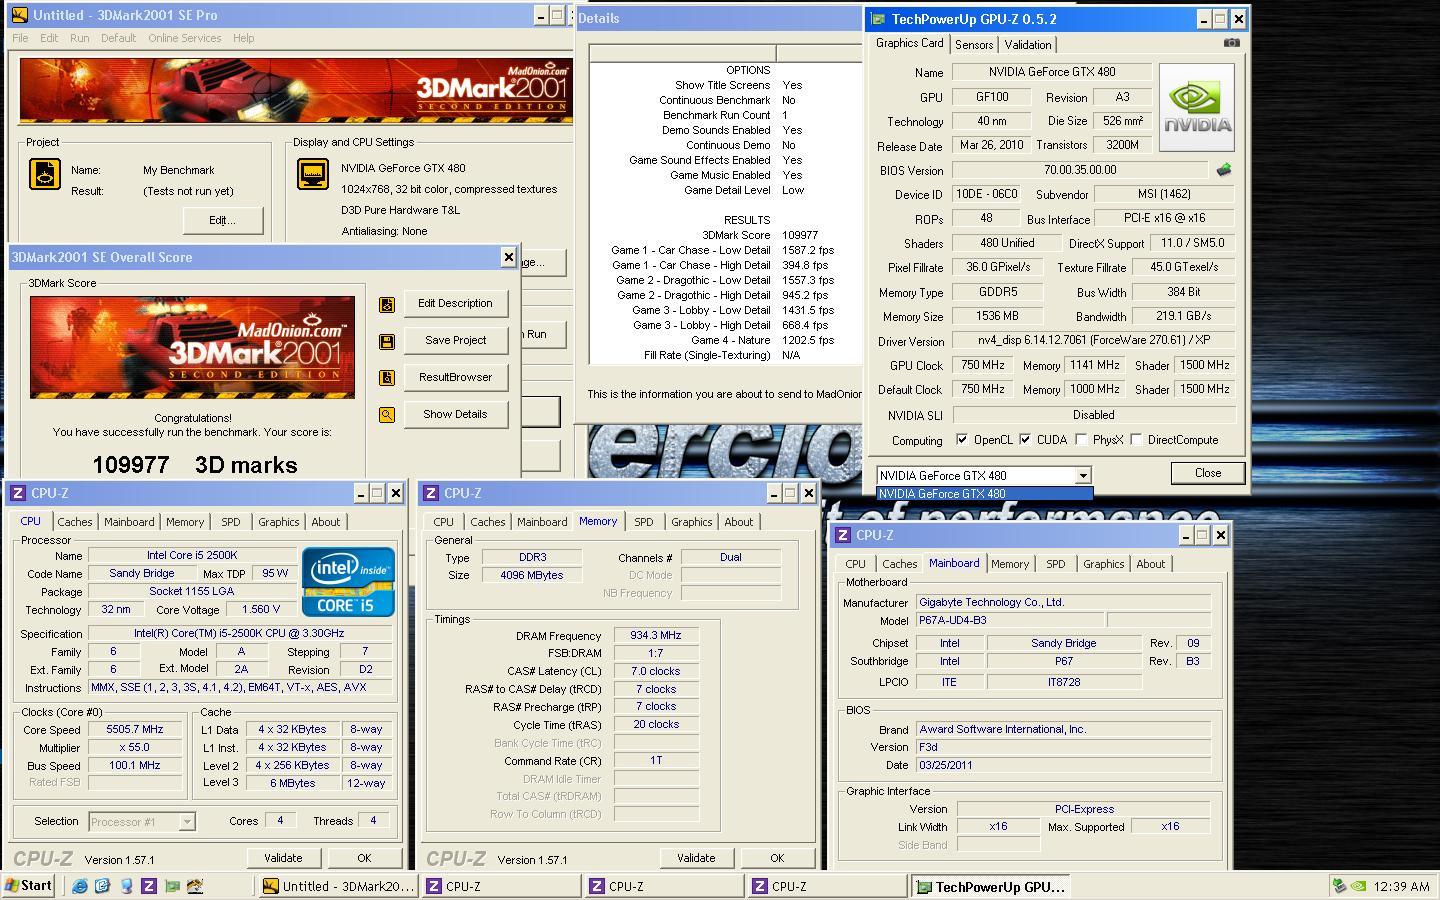Click the BIOS Version field in GPU-Z
The width and height of the screenshot is (1440, 900).
pyautogui.click(x=1080, y=171)
